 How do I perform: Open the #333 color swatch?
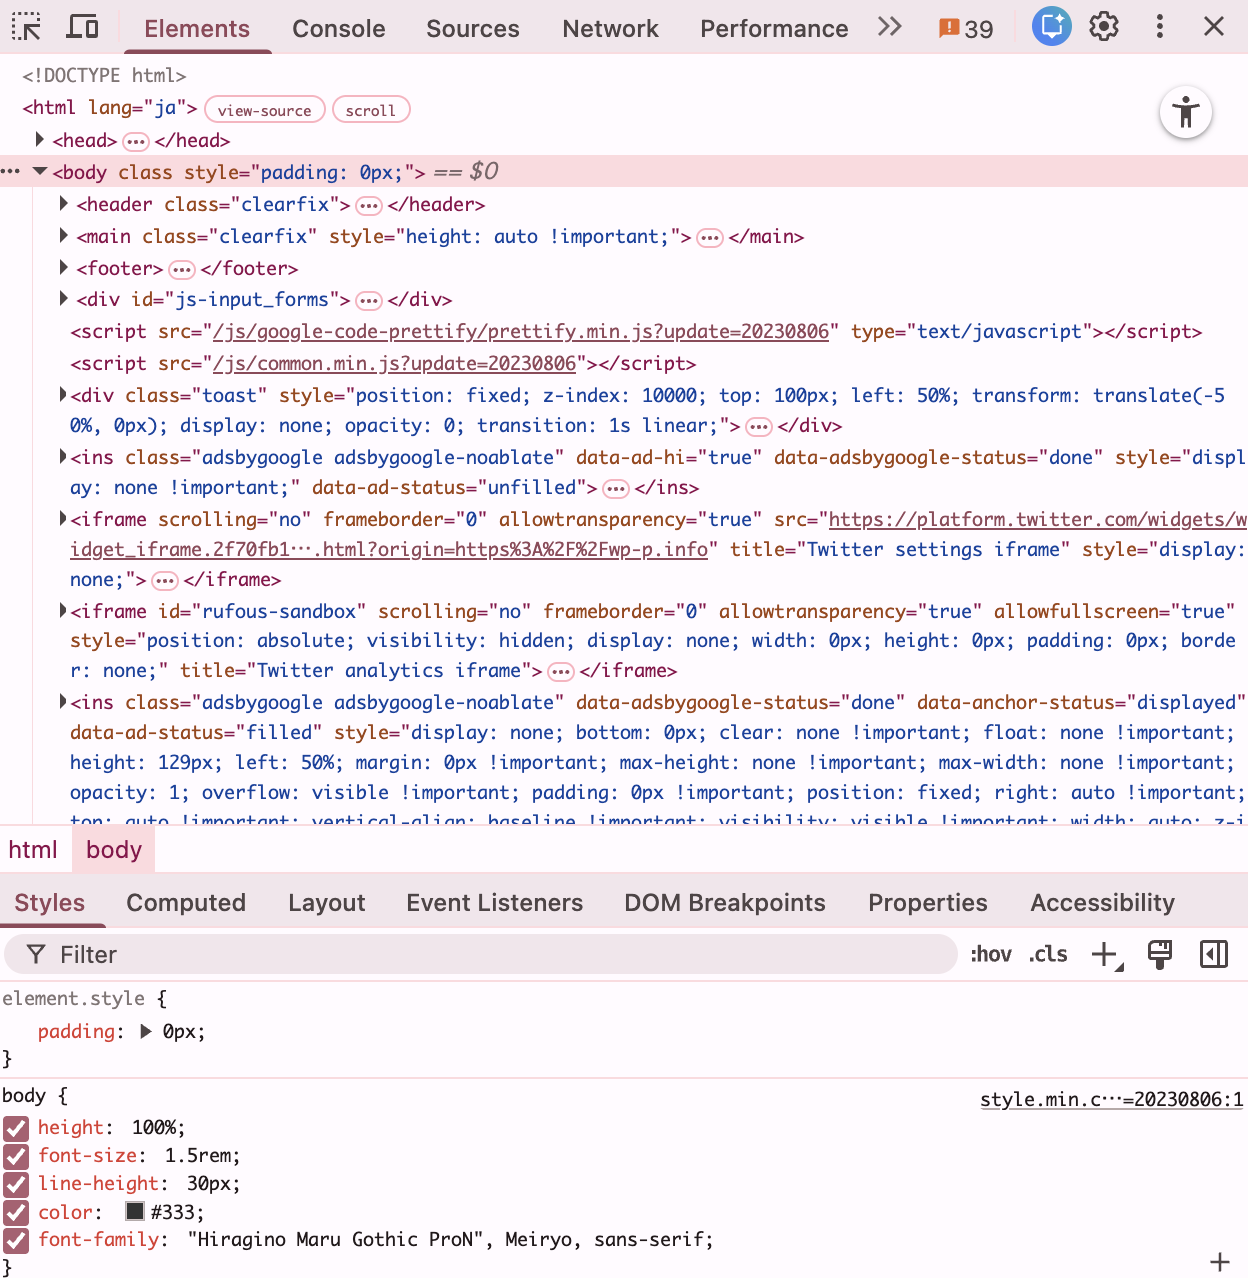tap(135, 1211)
